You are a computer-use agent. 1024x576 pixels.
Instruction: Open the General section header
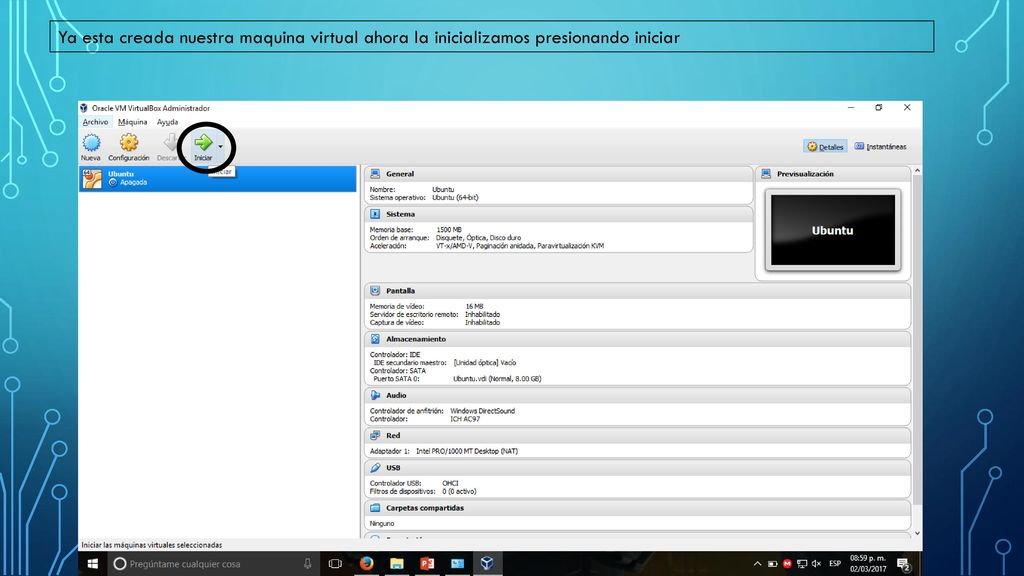558,174
